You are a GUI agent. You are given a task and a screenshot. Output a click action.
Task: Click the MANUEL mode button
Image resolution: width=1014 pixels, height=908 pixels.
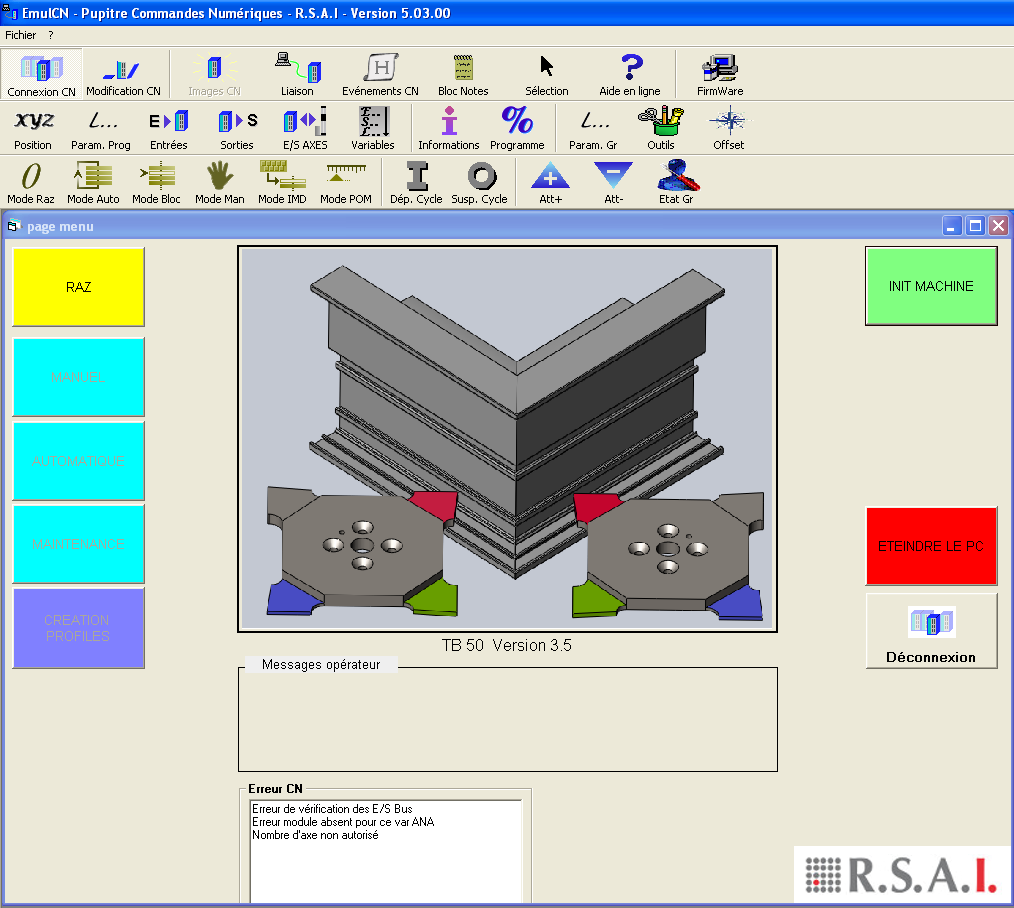78,377
